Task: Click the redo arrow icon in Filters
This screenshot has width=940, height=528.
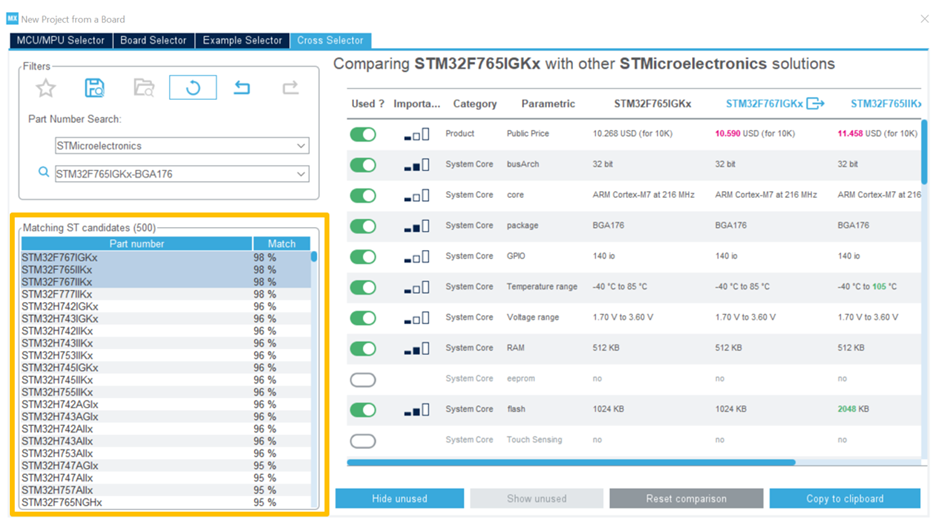Action: tap(290, 88)
